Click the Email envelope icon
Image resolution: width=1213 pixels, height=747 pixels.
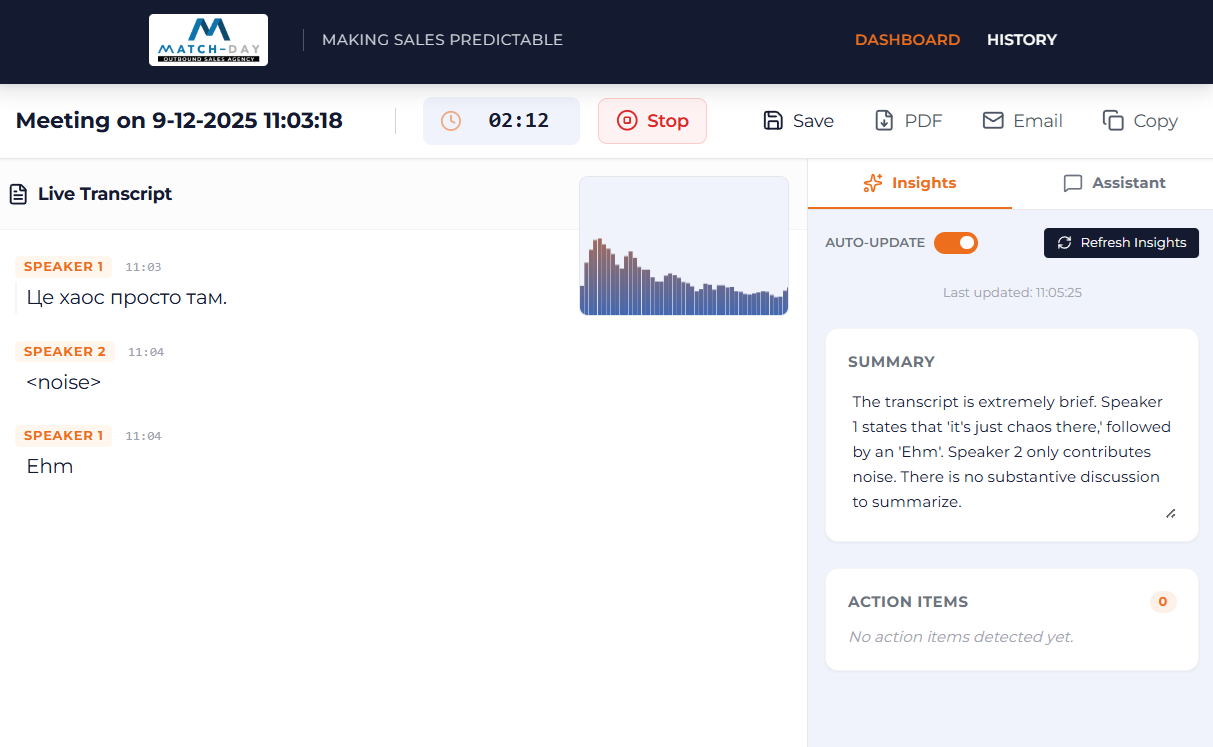tap(993, 121)
